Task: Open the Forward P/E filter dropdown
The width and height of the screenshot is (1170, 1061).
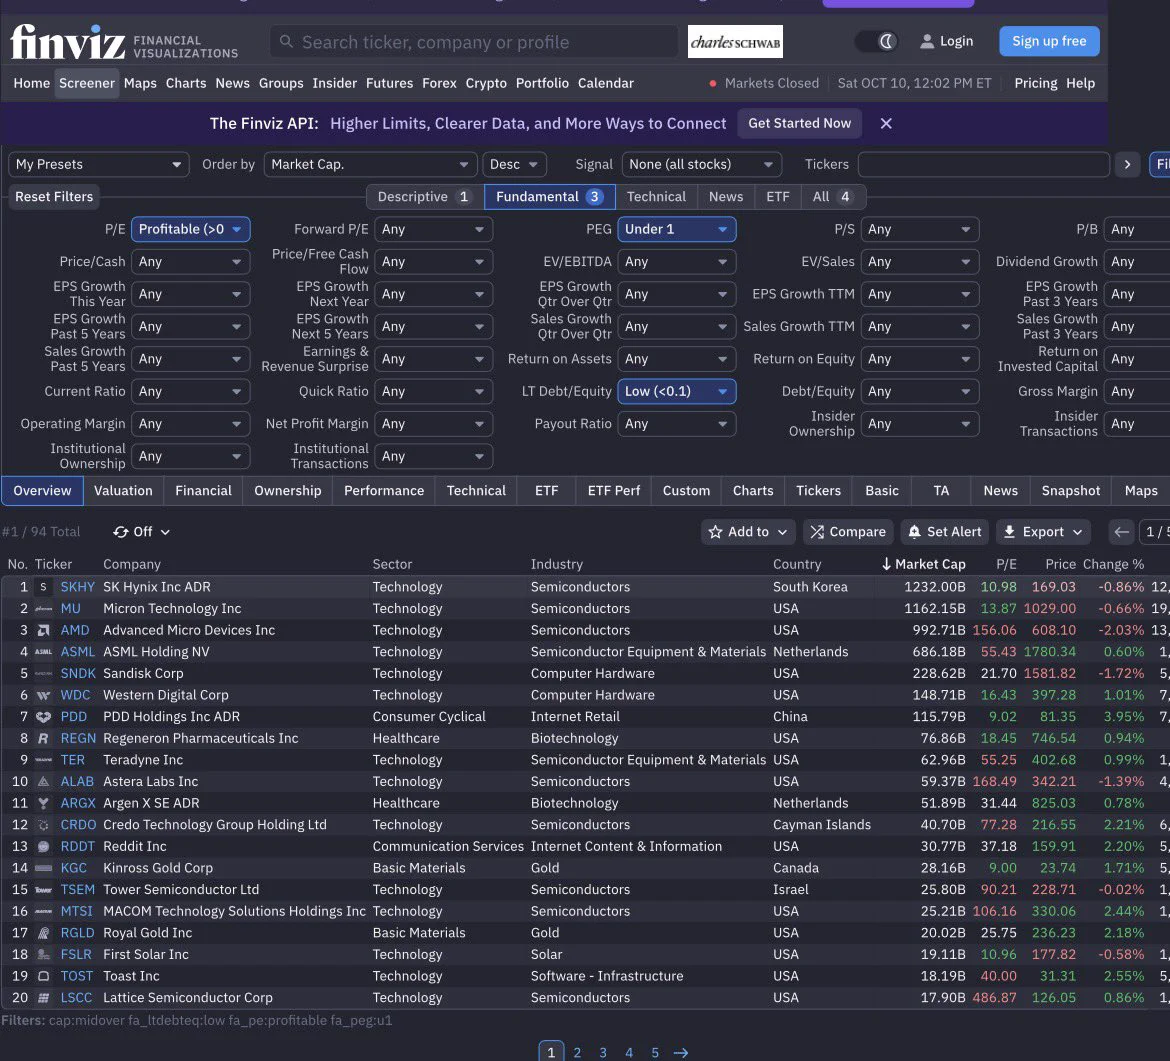Action: [x=434, y=229]
